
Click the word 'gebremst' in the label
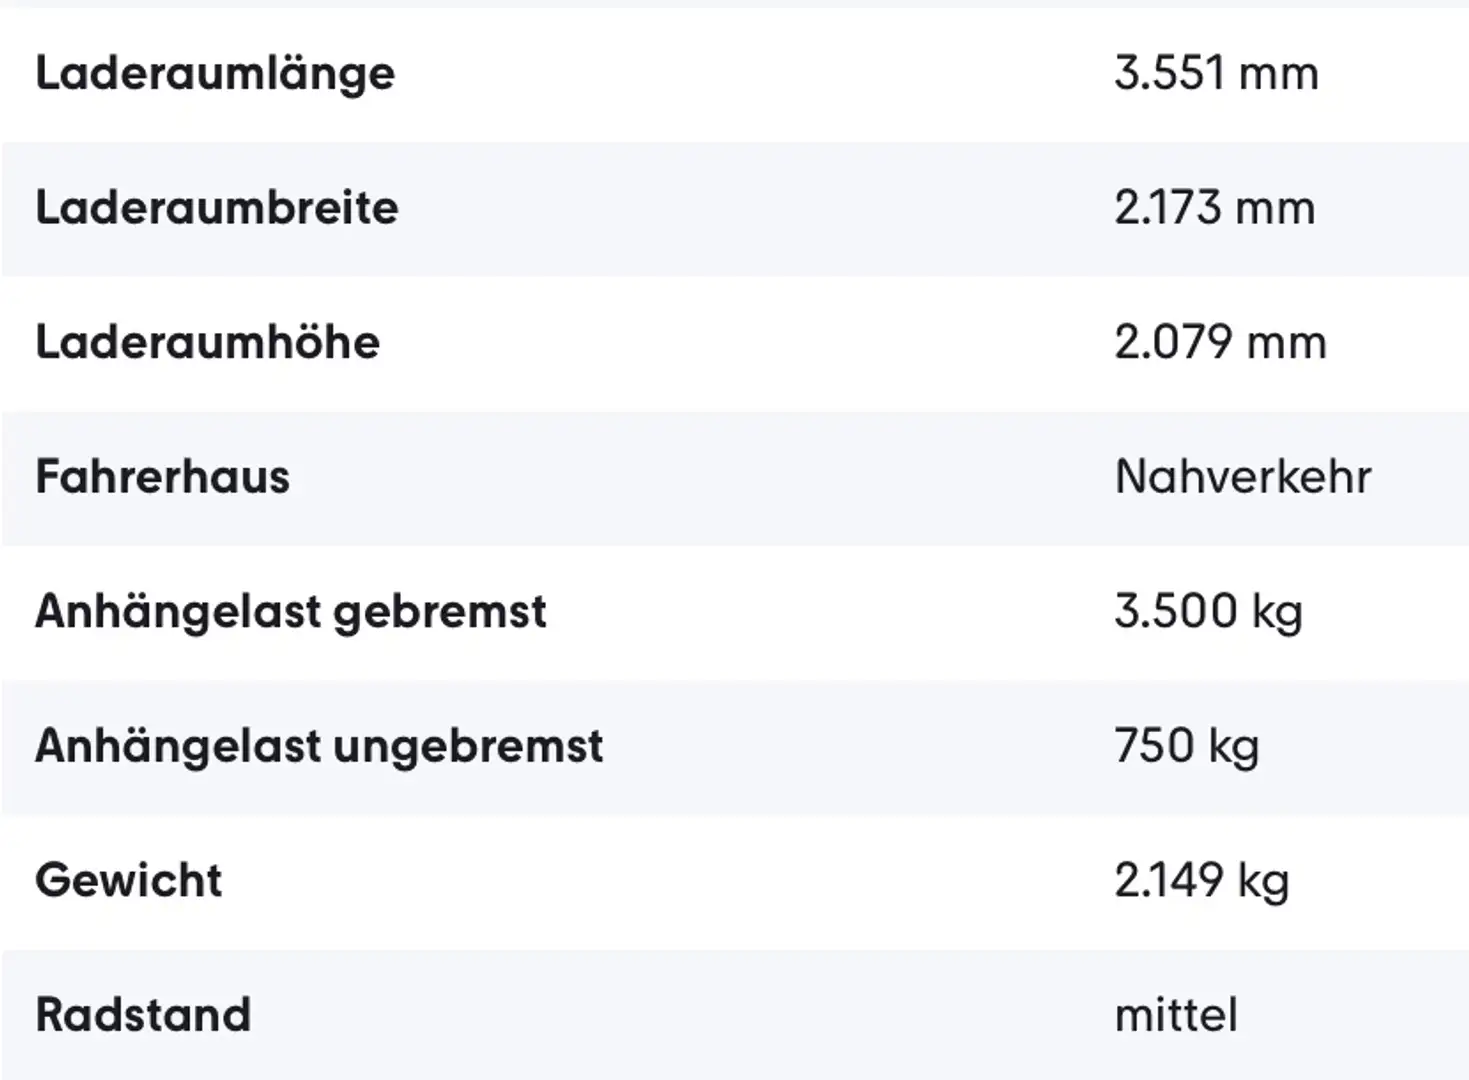pyautogui.click(x=440, y=613)
